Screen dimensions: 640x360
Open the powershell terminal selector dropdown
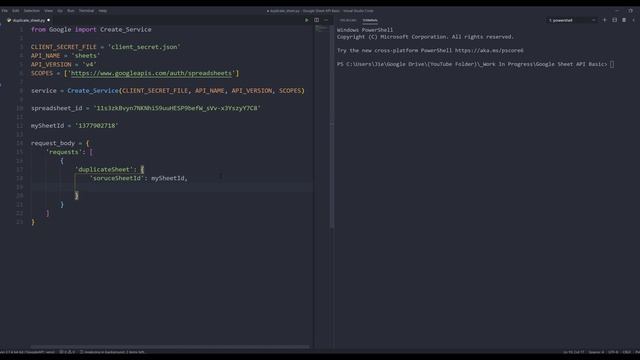tap(571, 20)
